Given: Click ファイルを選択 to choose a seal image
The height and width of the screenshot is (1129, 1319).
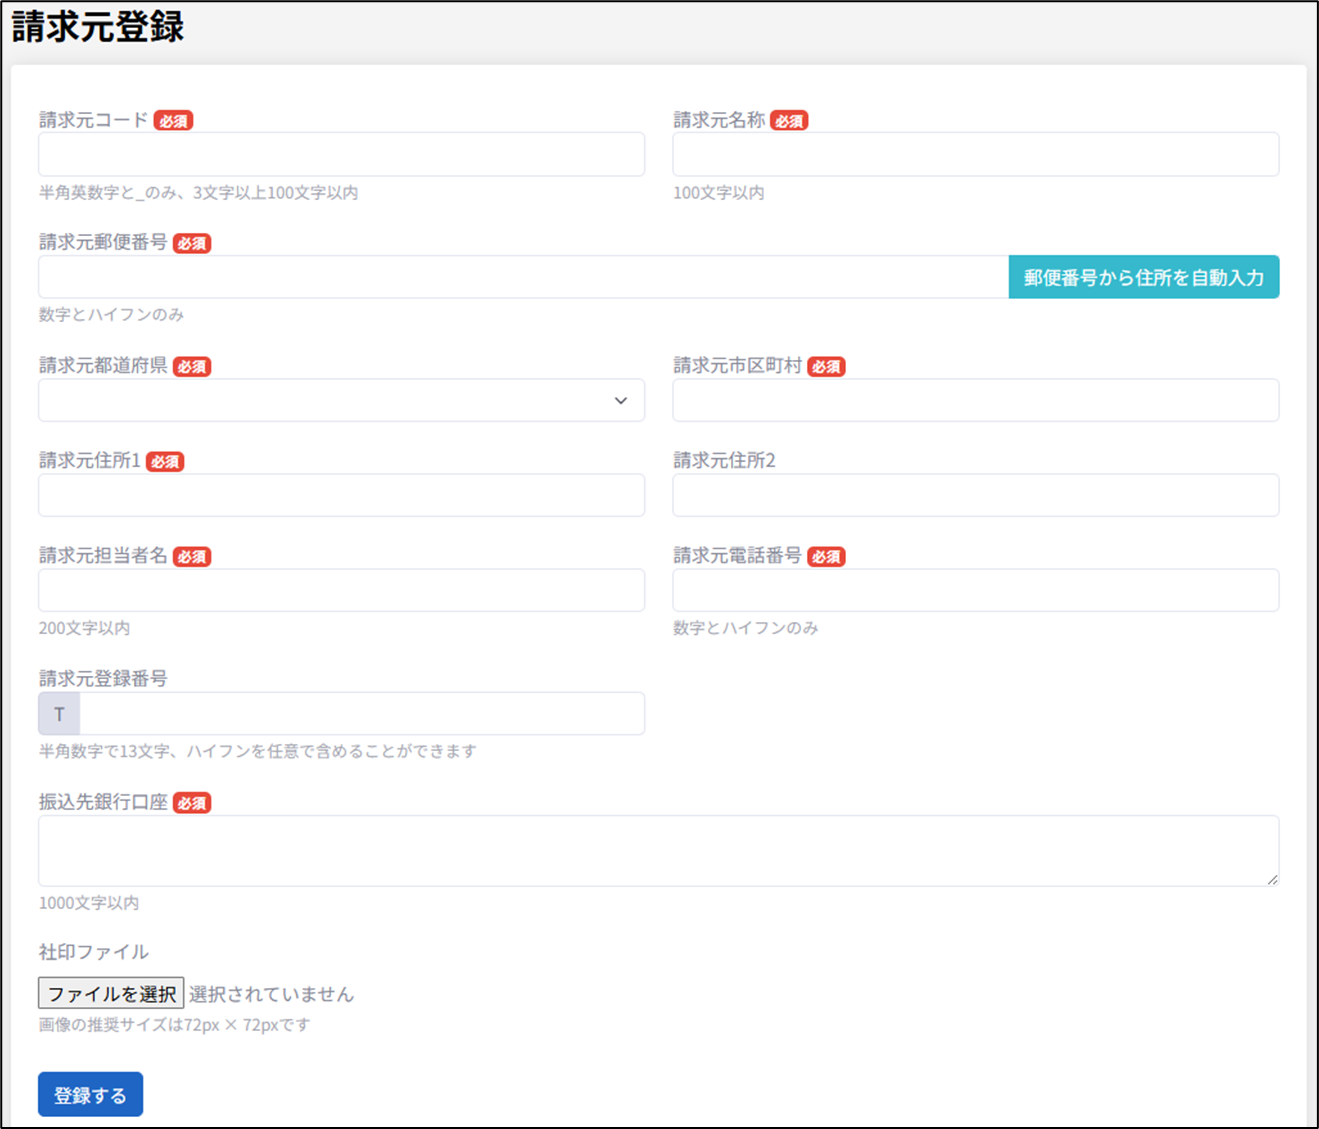Looking at the screenshot, I should pyautogui.click(x=111, y=993).
